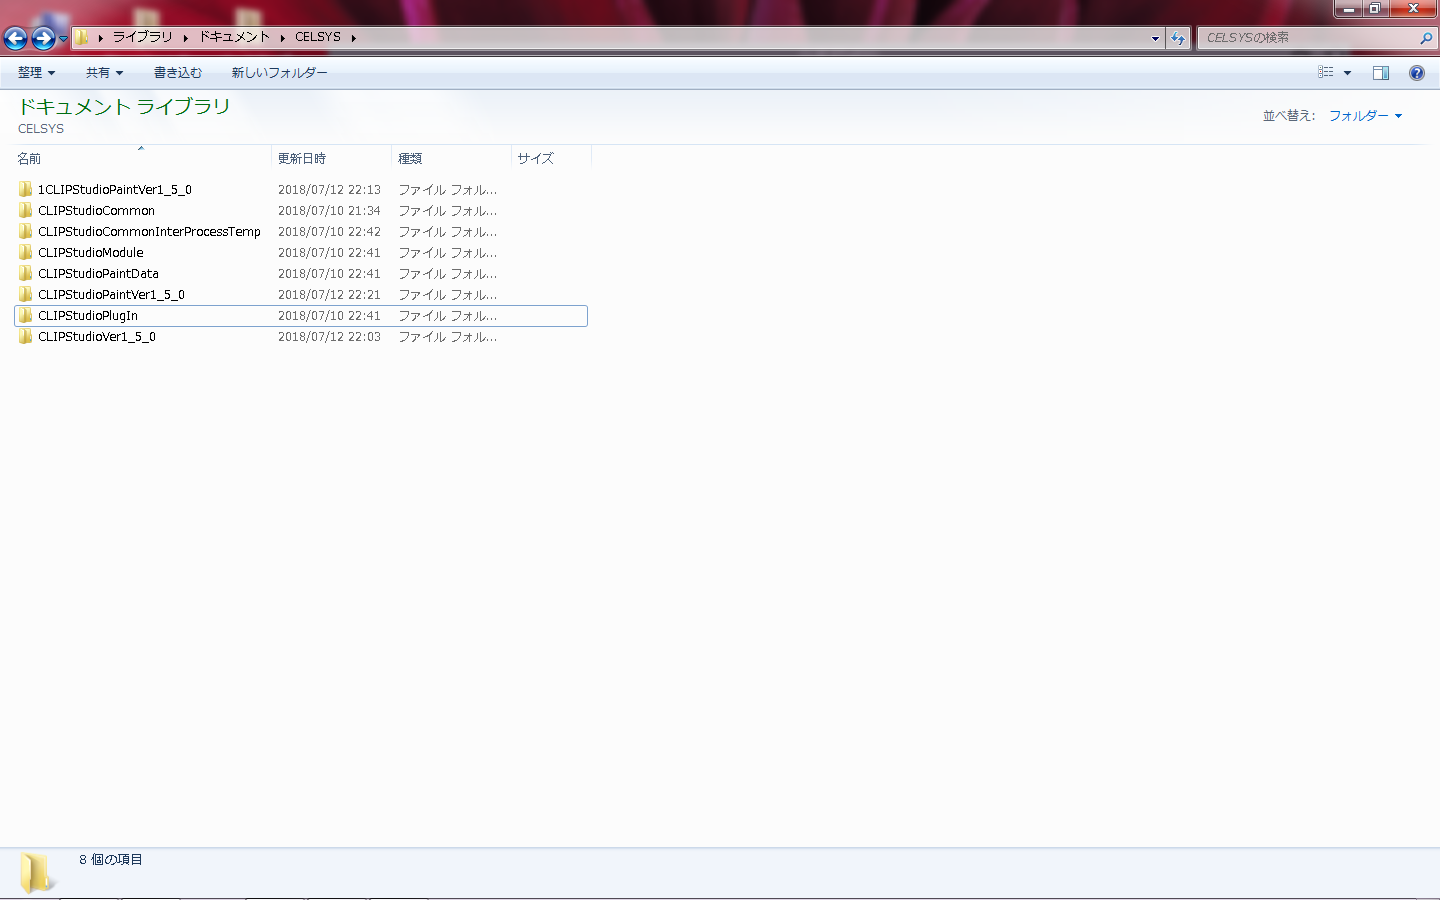The width and height of the screenshot is (1440, 900).
Task: Click the date 2018/07/12 22:03
Action: click(329, 337)
